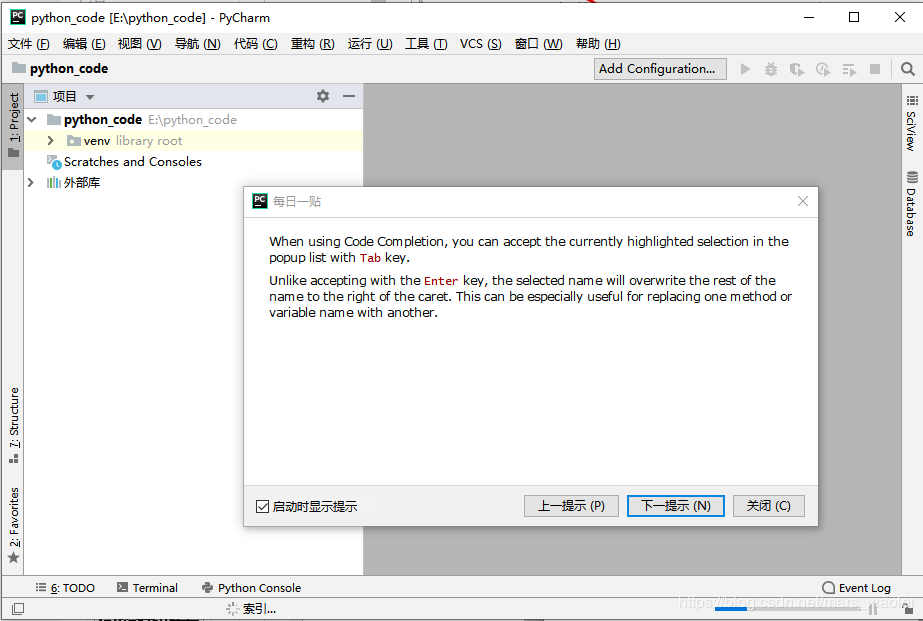Click the Run button in toolbar
923x621 pixels.
click(x=745, y=69)
